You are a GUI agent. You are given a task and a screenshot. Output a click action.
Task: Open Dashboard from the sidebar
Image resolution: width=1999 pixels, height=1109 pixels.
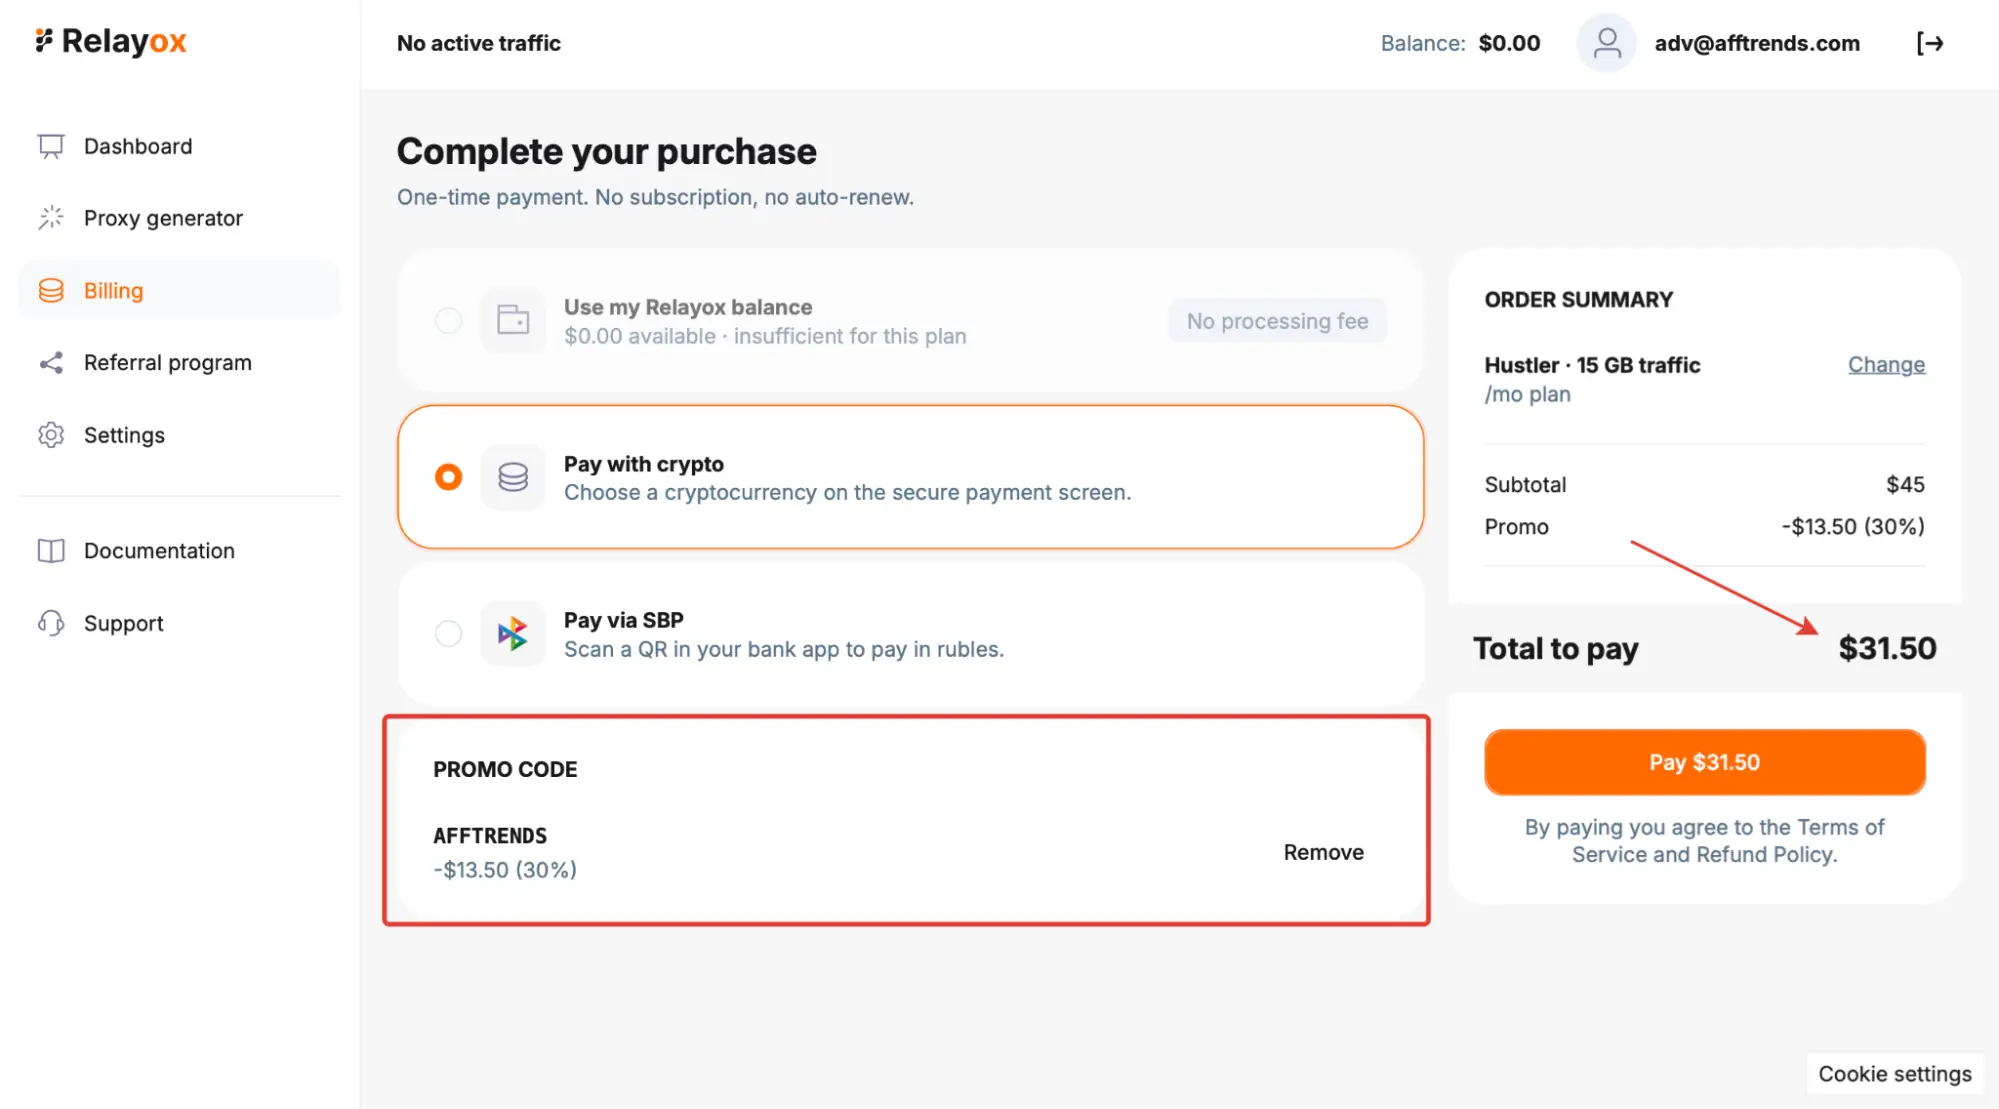click(x=180, y=146)
